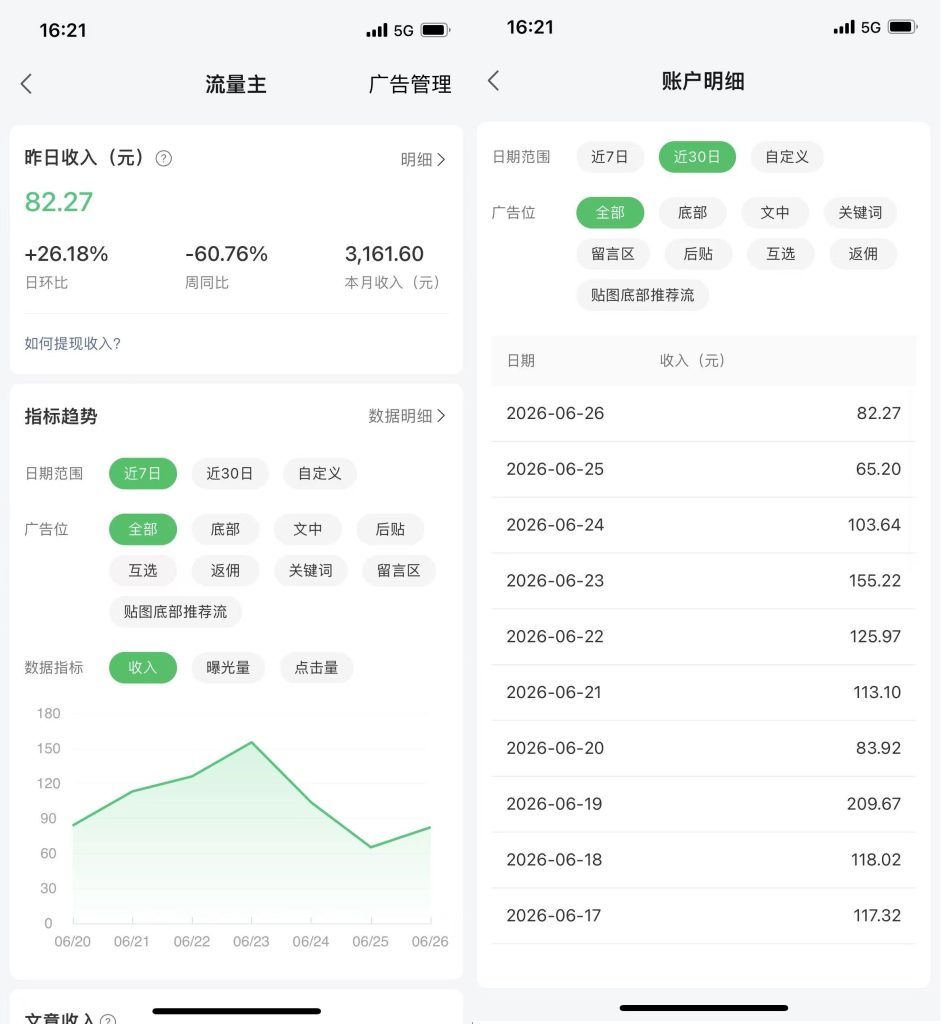
Task: Switch data metric to 收入
Action: pyautogui.click(x=142, y=667)
